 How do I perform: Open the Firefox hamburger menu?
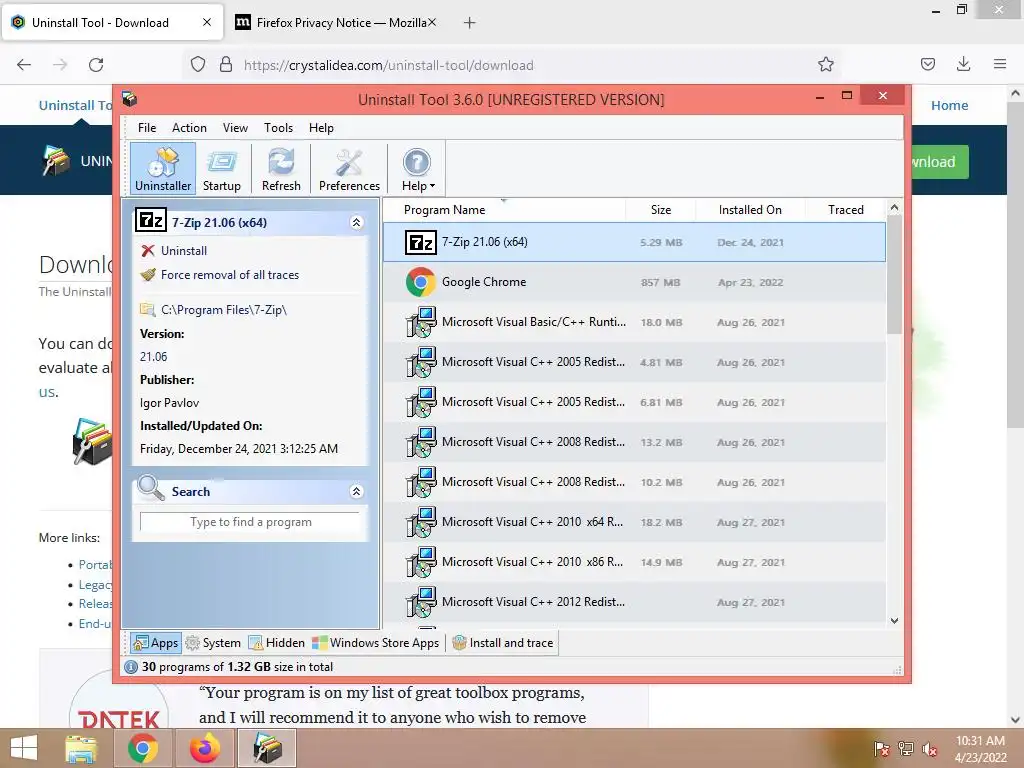click(1000, 64)
